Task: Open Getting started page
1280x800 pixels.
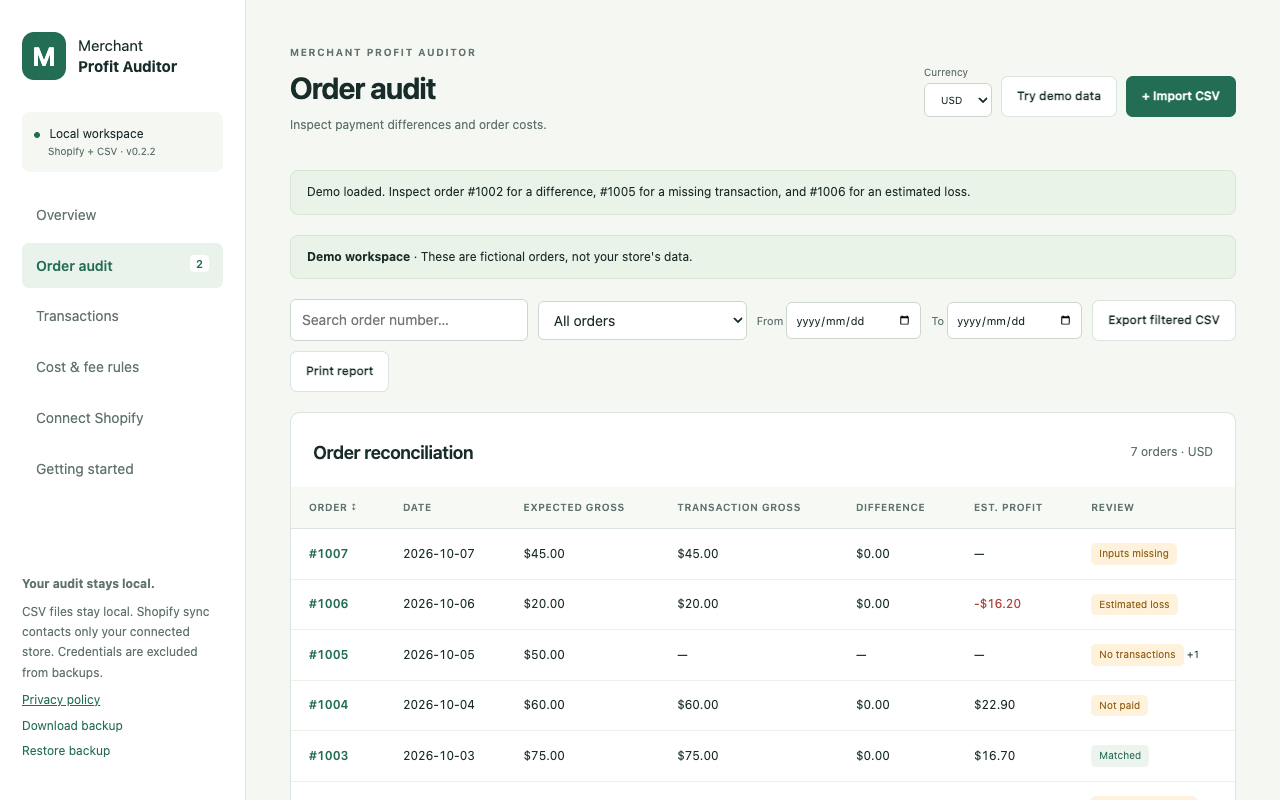Action: point(122,469)
